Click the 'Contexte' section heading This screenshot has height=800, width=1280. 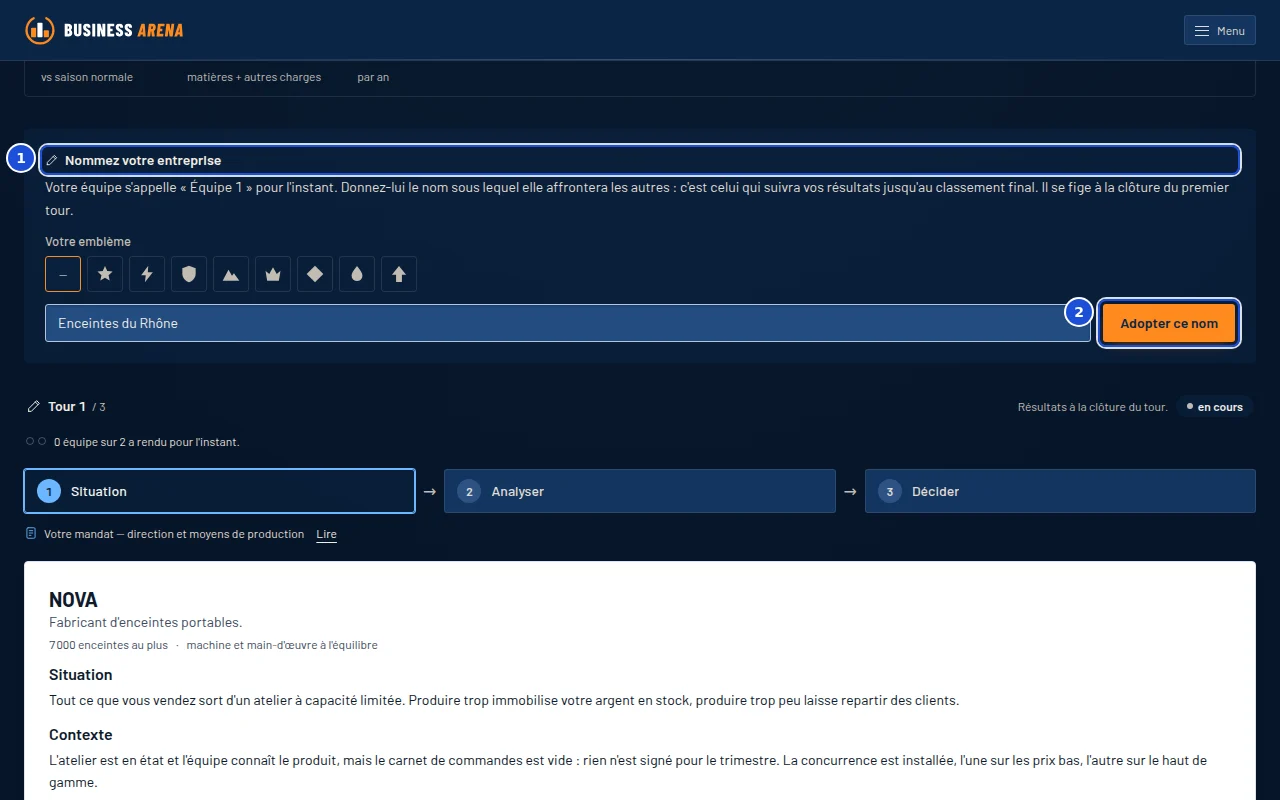tap(81, 735)
